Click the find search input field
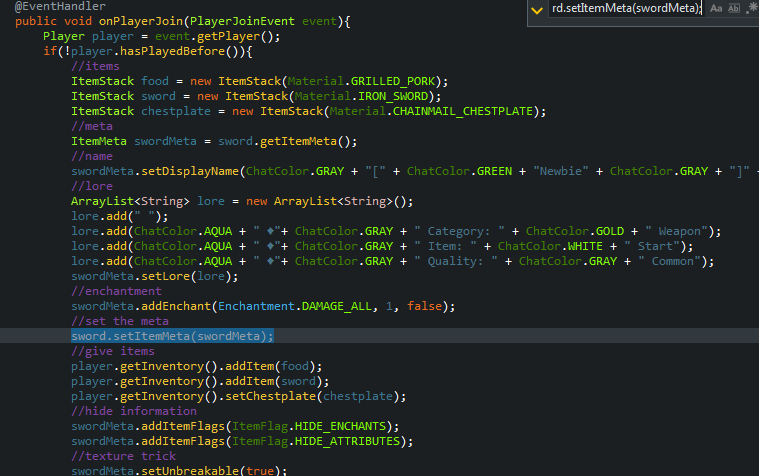Viewport: 759px width, 476px height. pos(626,8)
